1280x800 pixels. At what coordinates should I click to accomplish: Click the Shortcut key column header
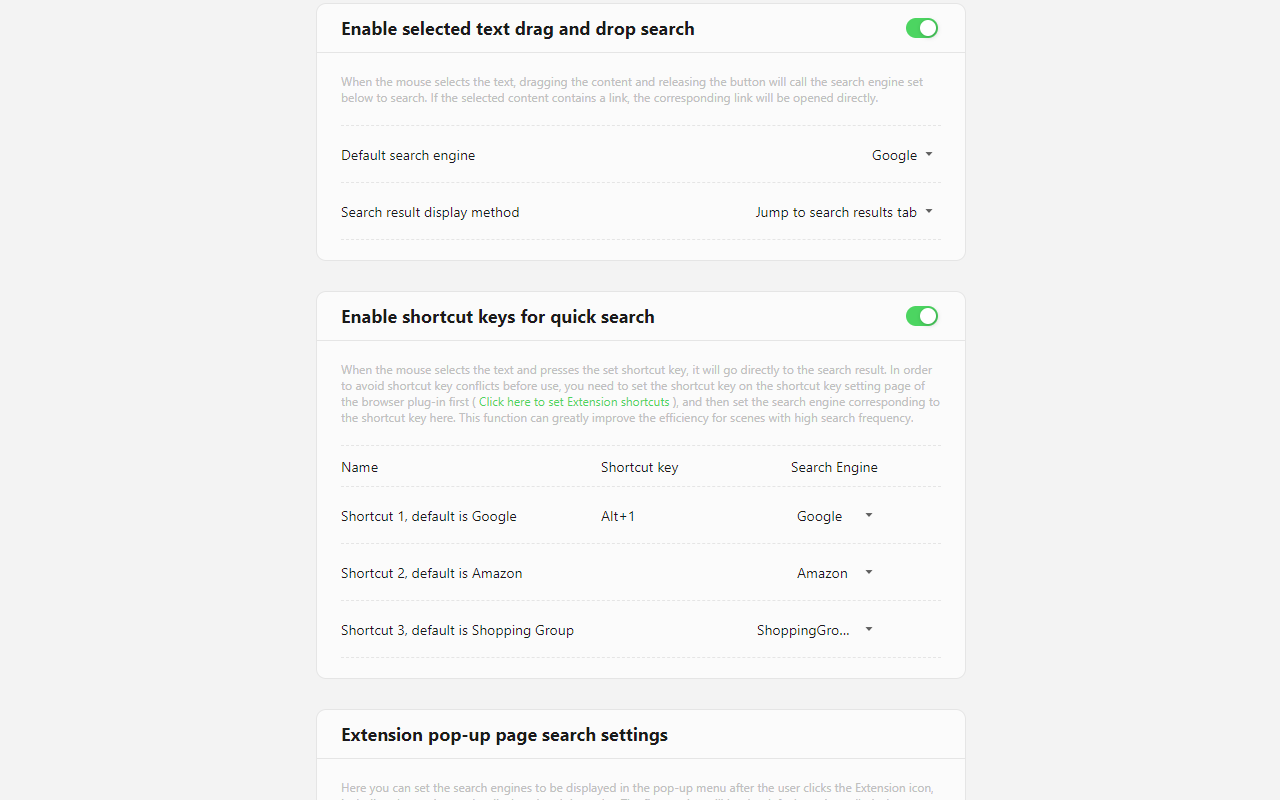click(x=639, y=467)
